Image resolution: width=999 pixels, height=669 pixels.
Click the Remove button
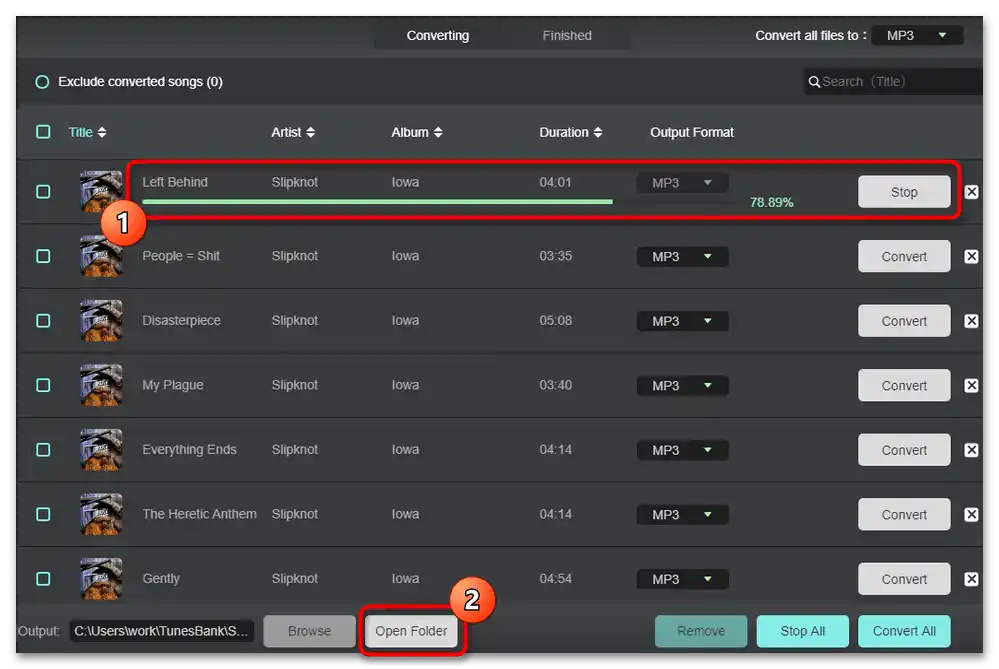[x=701, y=631]
